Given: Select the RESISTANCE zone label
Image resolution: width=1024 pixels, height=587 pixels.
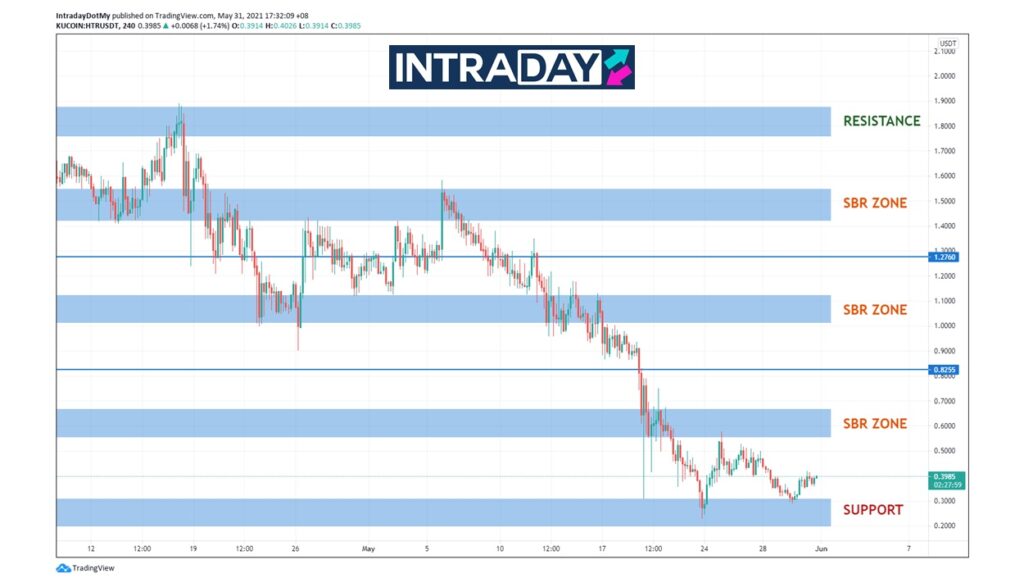Looking at the screenshot, I should (x=881, y=121).
